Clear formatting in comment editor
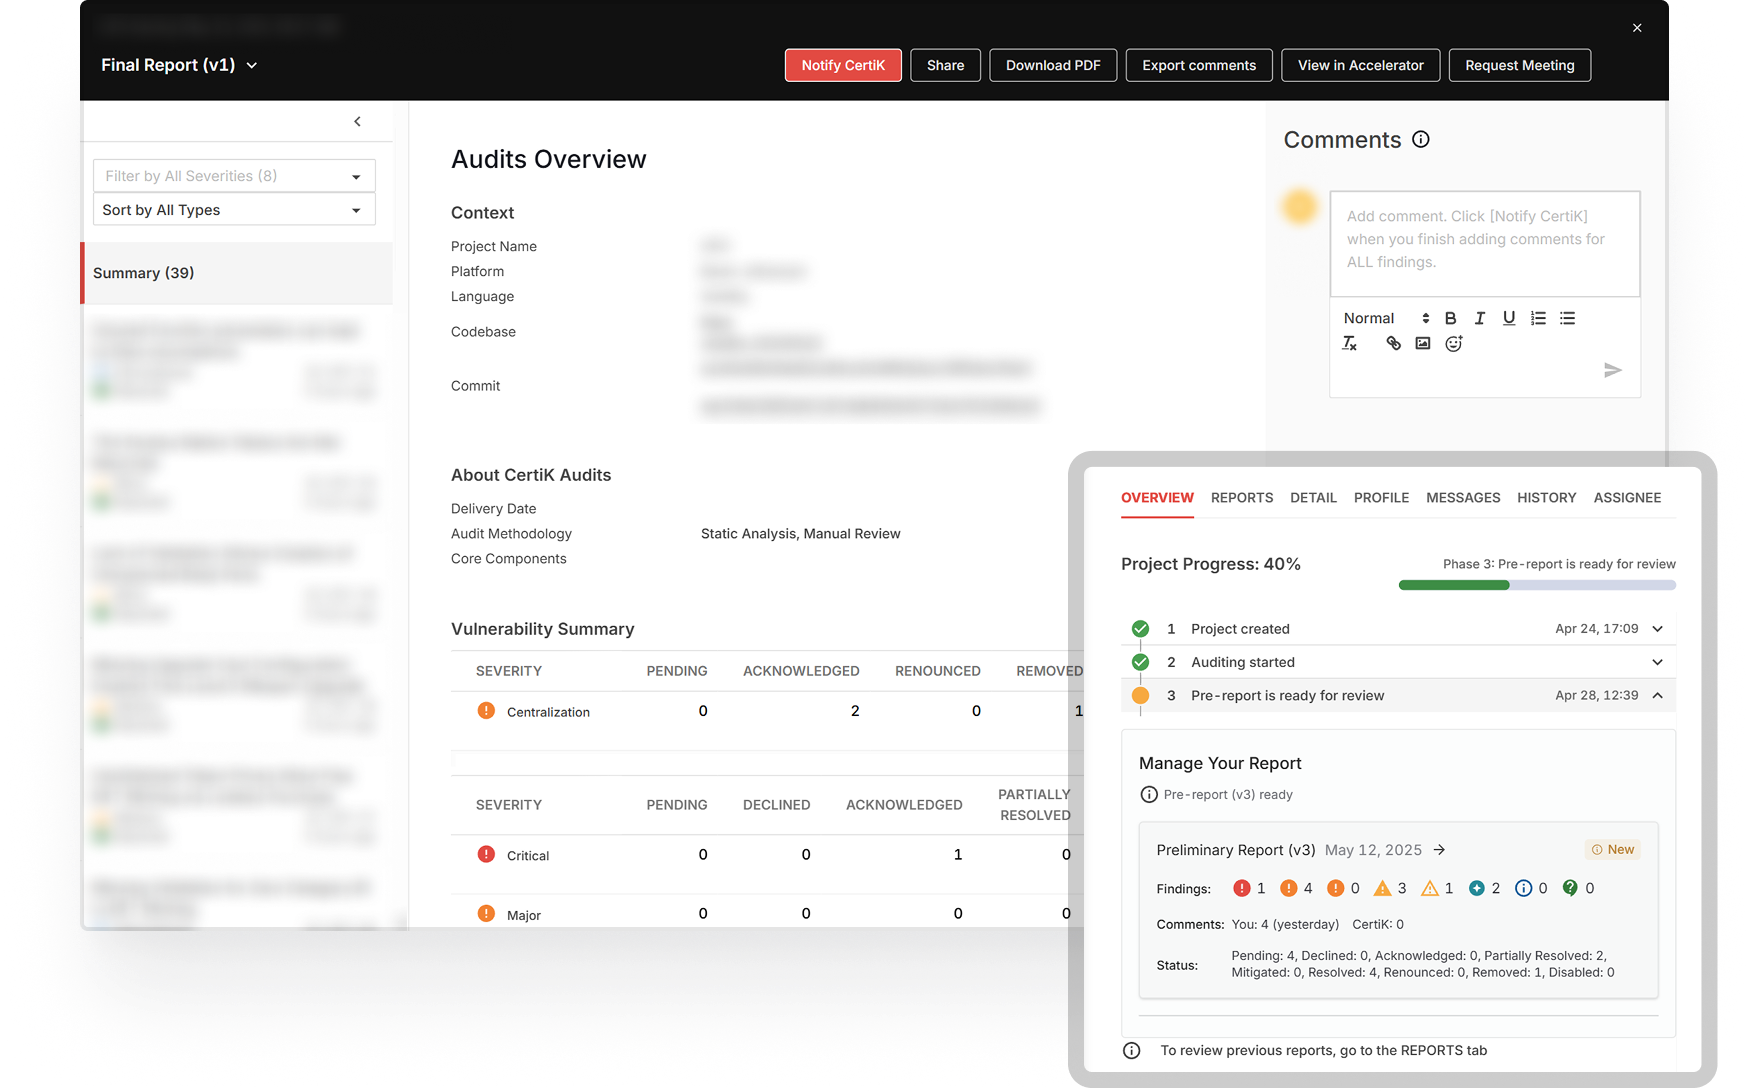 [x=1350, y=344]
